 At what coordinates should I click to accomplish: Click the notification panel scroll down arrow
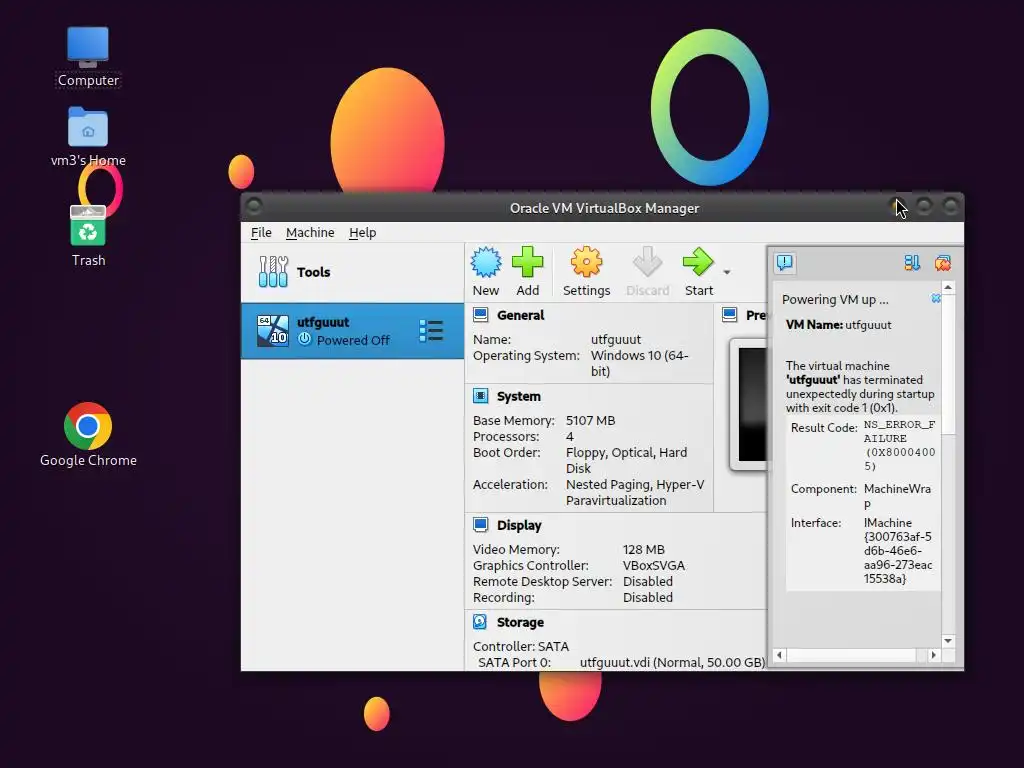click(948, 641)
